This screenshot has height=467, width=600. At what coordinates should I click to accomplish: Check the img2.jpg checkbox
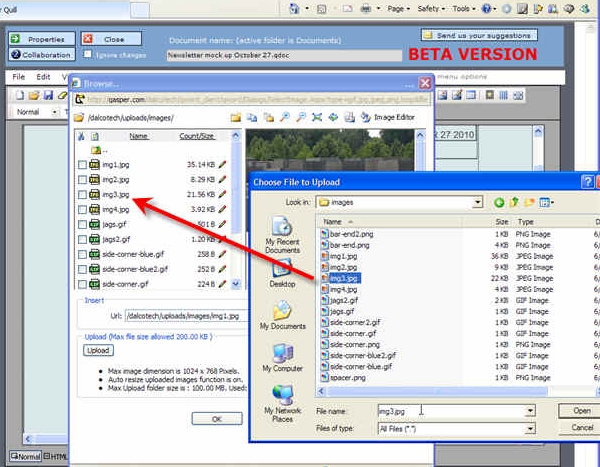pos(82,180)
